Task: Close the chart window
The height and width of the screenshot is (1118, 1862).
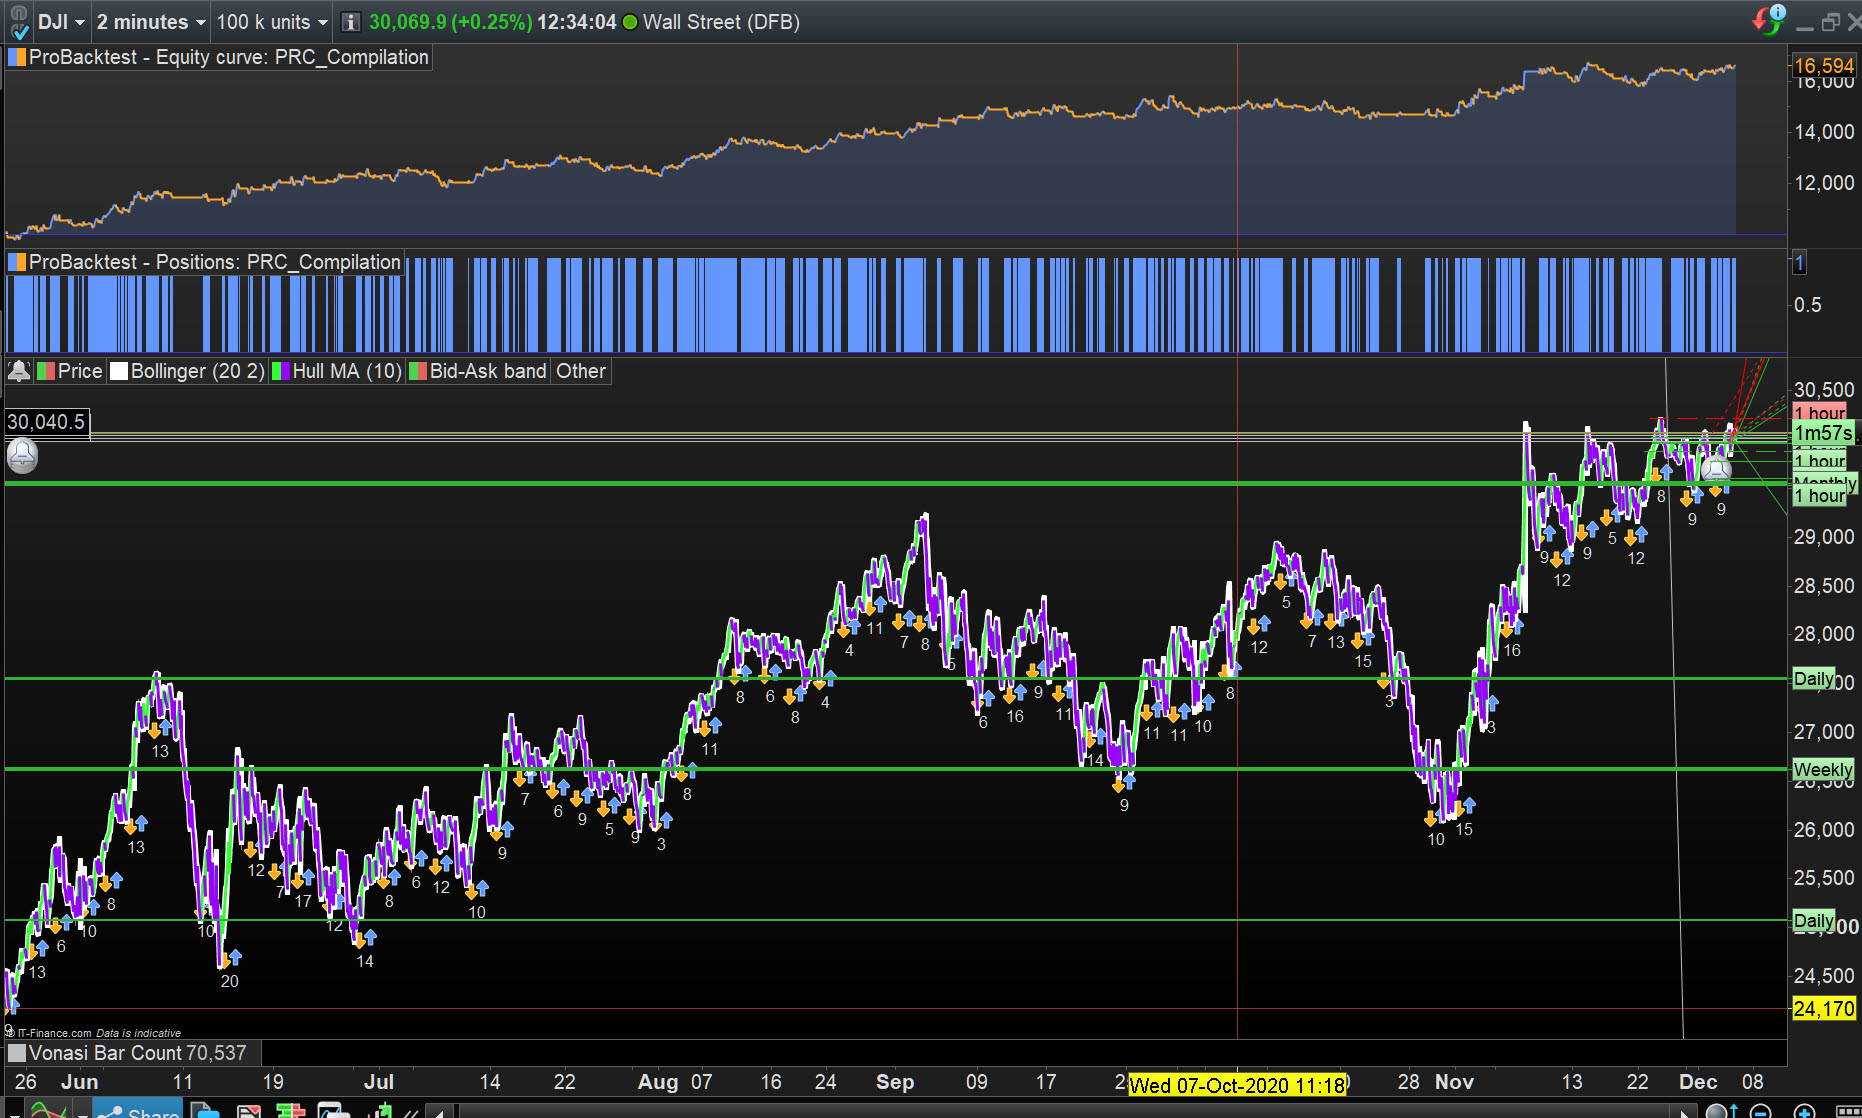Action: [1853, 22]
